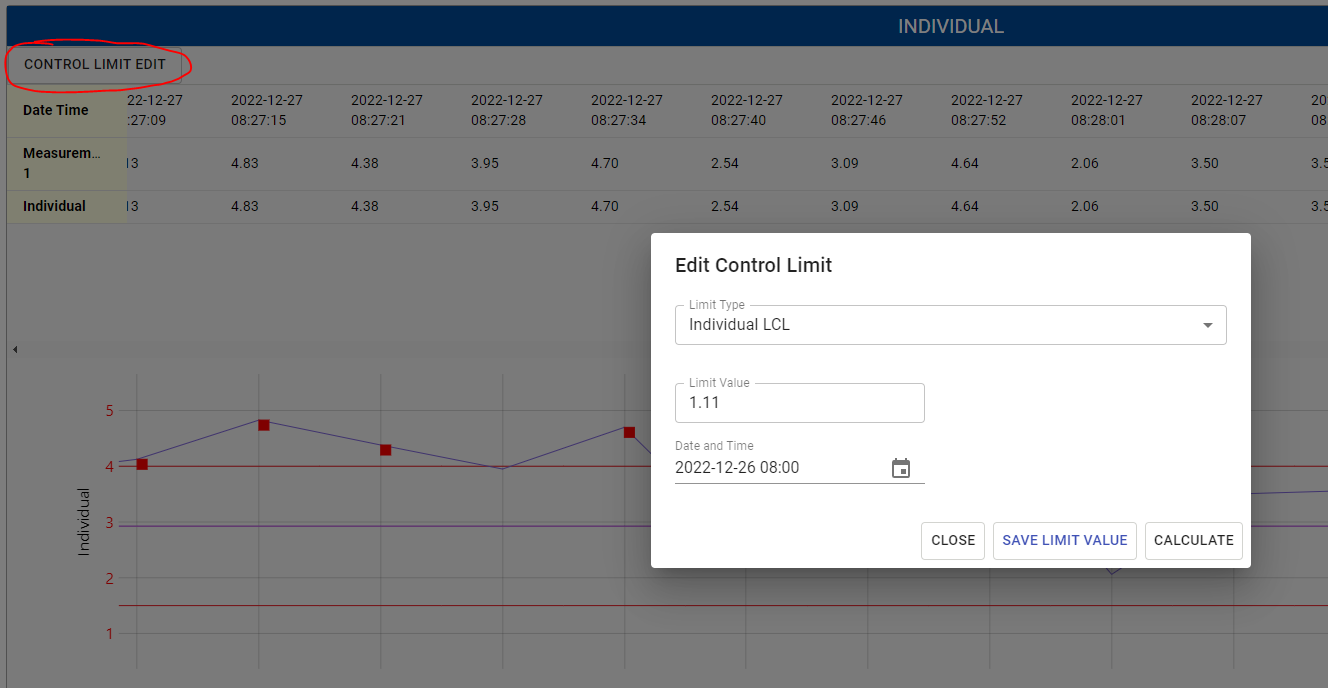Select the INDIVIDUAL header tab

pyautogui.click(x=950, y=26)
